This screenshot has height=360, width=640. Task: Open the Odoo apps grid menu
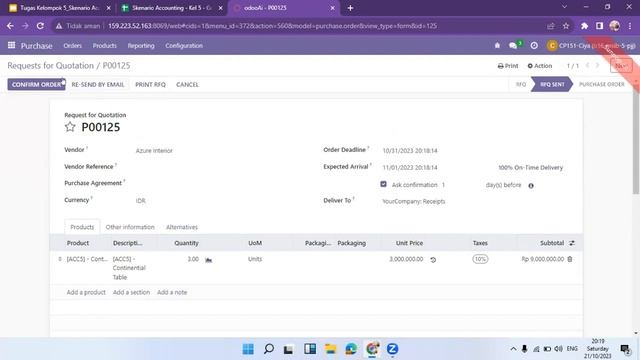coord(11,45)
